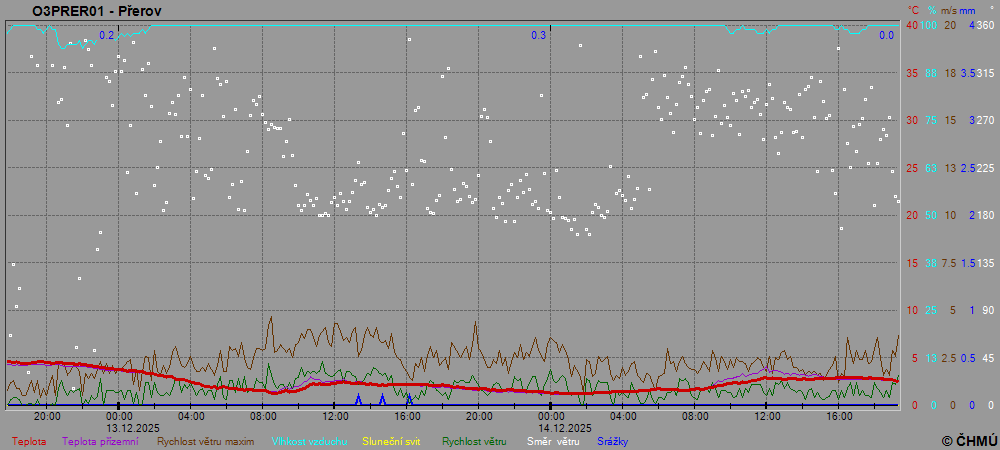Click the 00:00 tick above 14.12.2025

(x=551, y=416)
